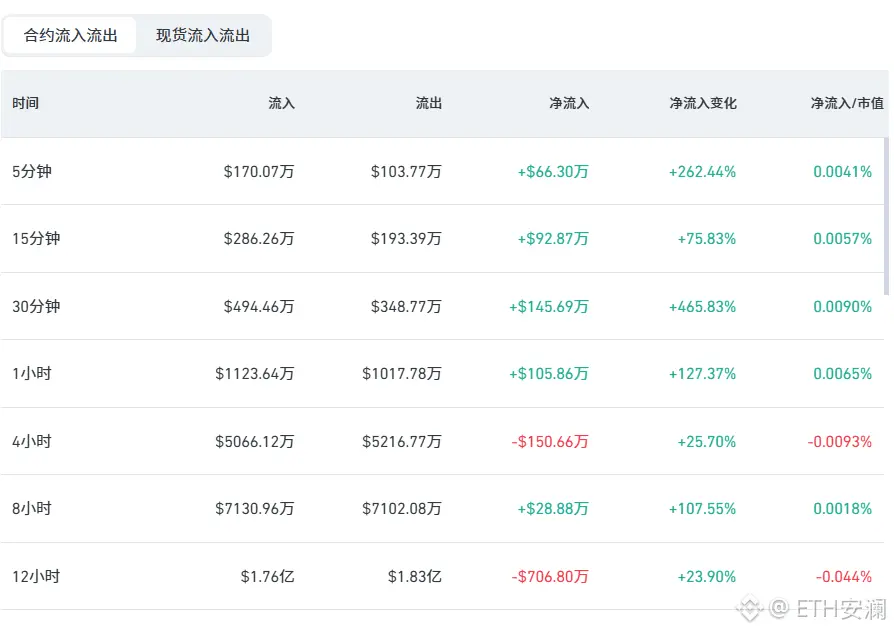Image resolution: width=894 pixels, height=634 pixels.
Task: Click the watermark logo icon beside ETH安澜
Action: 750,607
